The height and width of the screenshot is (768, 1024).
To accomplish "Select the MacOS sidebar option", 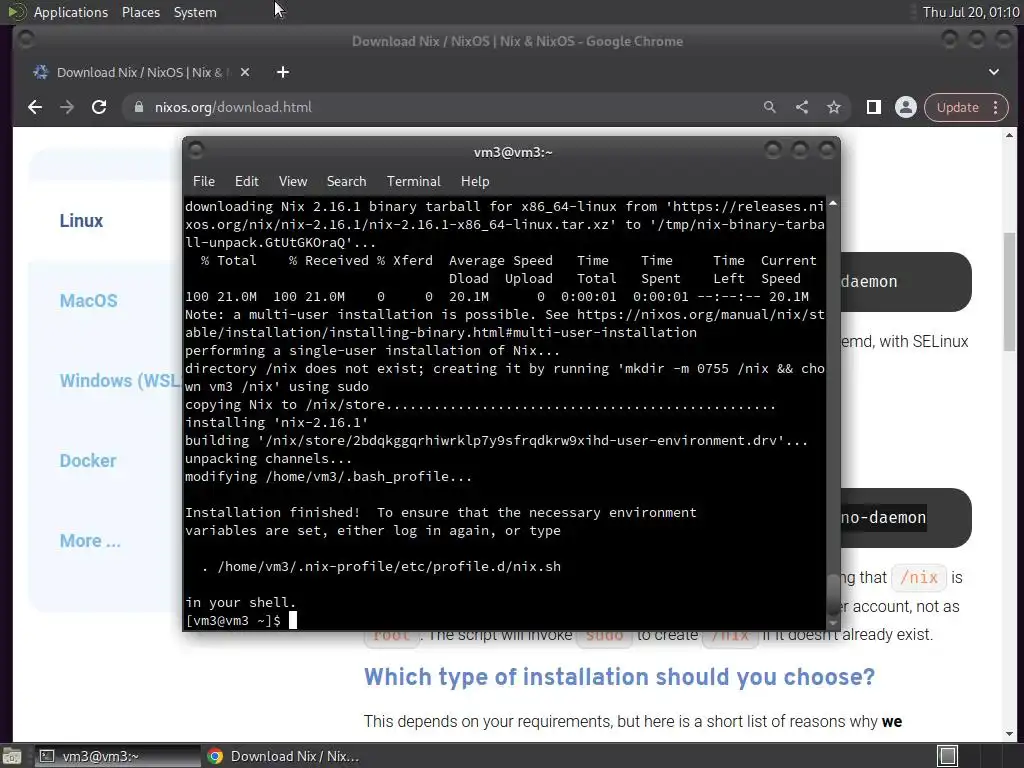I will point(89,300).
